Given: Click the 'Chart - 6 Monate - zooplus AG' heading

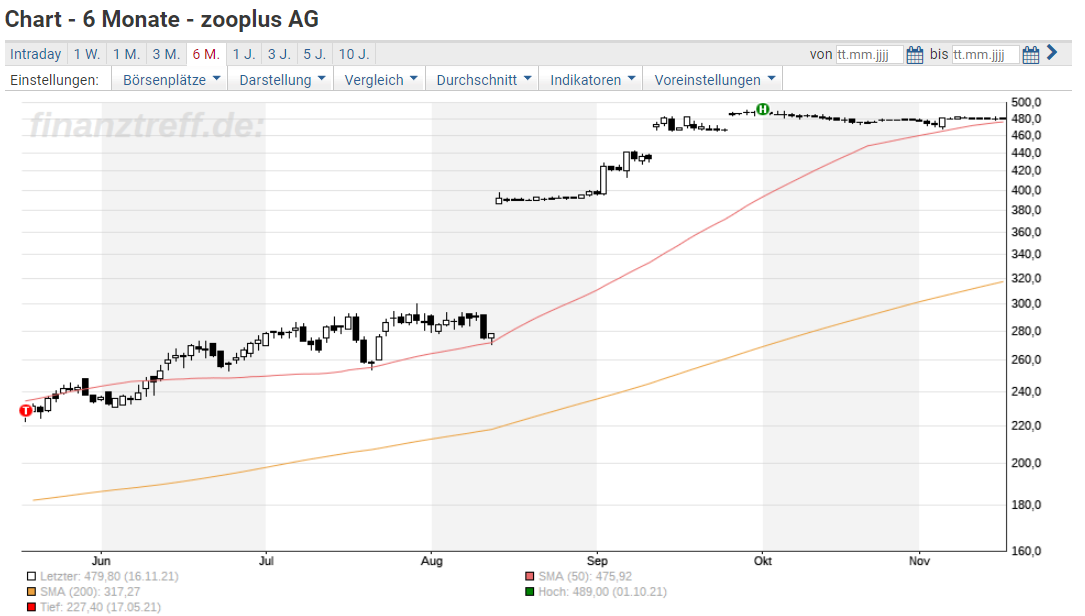Looking at the screenshot, I should [x=162, y=19].
